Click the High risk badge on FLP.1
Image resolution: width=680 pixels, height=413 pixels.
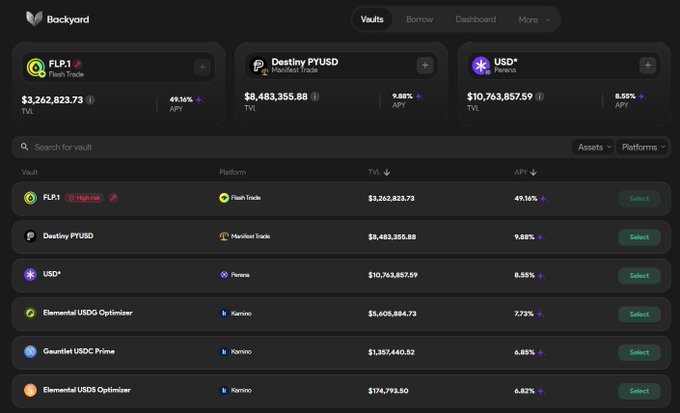point(84,198)
